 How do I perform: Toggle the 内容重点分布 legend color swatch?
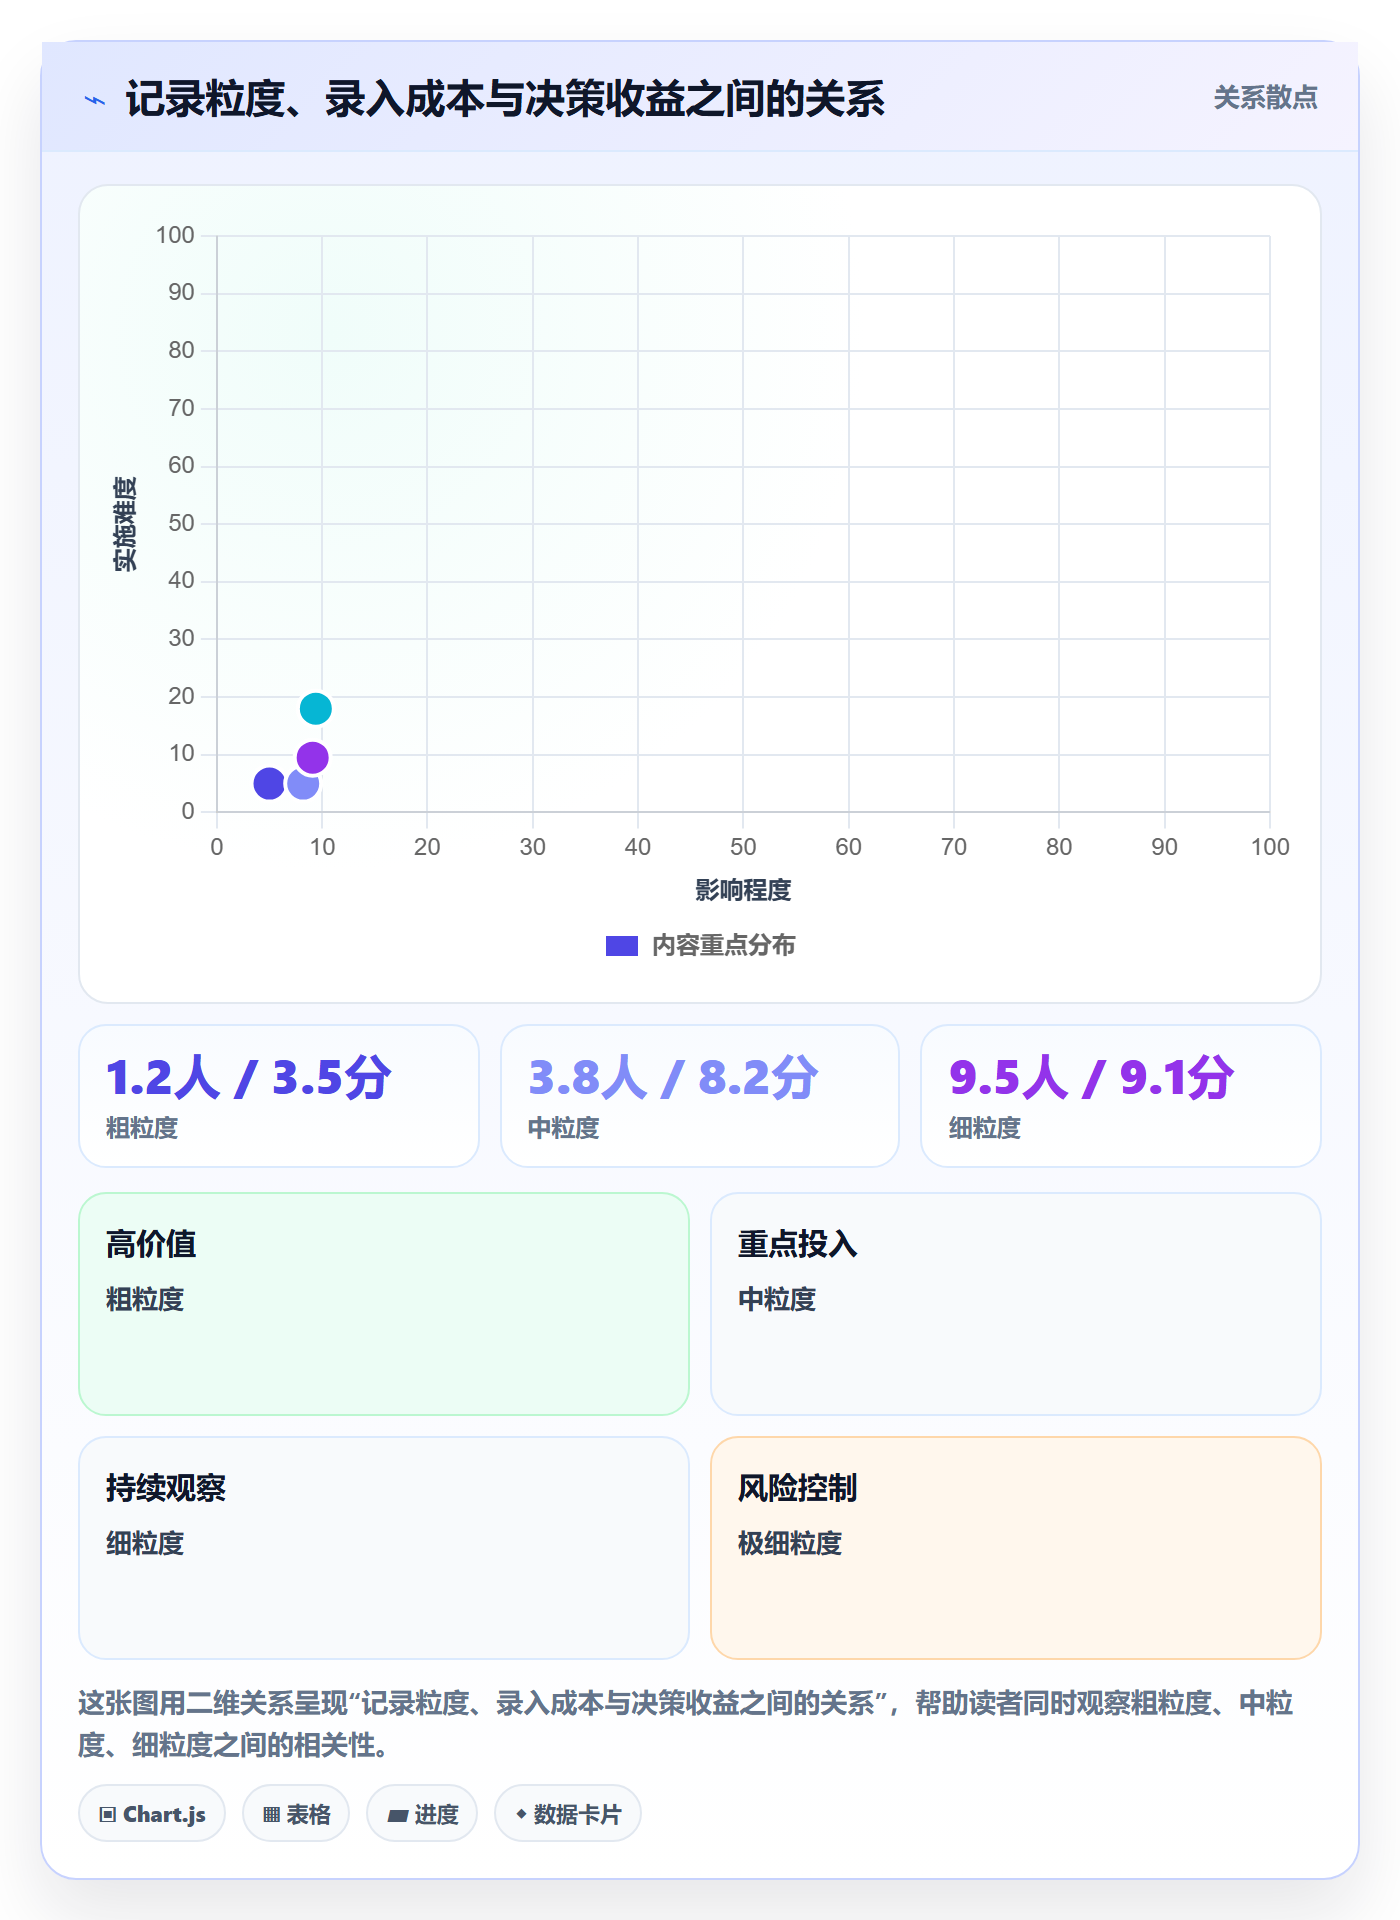point(621,946)
